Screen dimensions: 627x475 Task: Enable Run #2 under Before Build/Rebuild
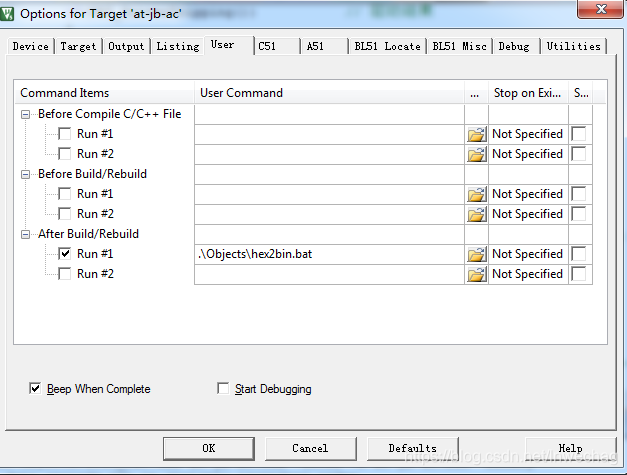tap(65, 214)
